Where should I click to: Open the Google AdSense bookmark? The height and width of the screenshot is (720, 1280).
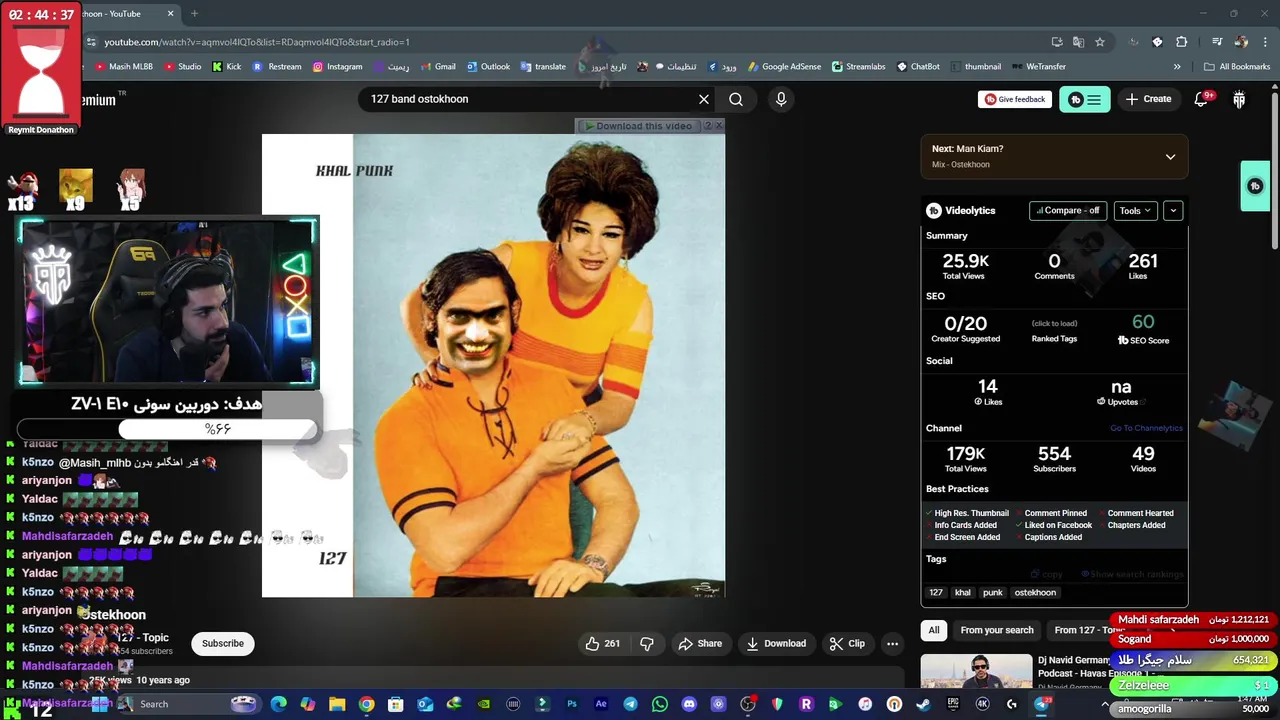(783, 67)
